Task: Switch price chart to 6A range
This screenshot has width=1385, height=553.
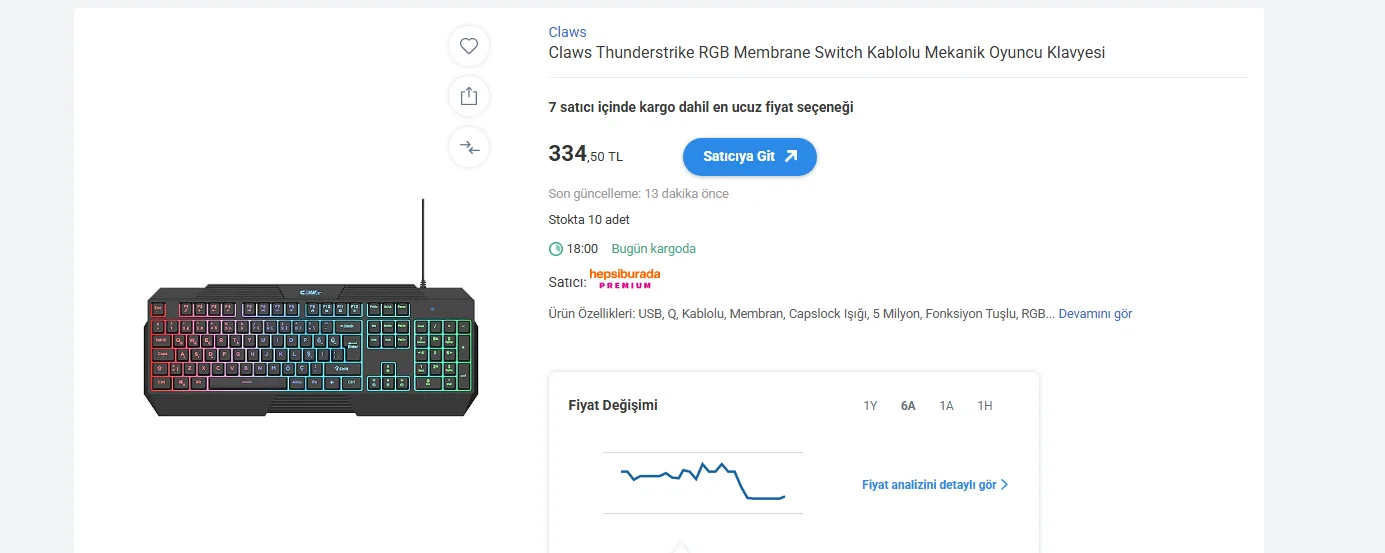Action: click(908, 406)
